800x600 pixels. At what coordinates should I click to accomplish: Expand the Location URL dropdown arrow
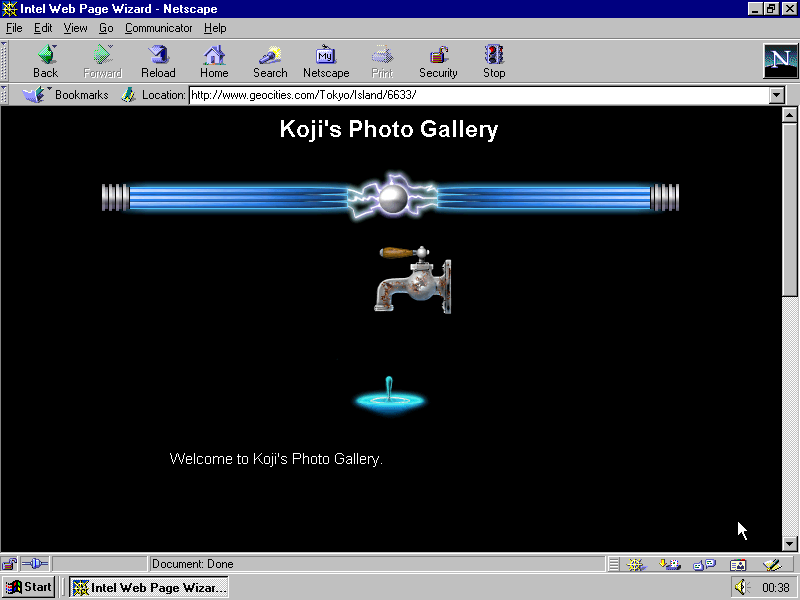click(777, 95)
